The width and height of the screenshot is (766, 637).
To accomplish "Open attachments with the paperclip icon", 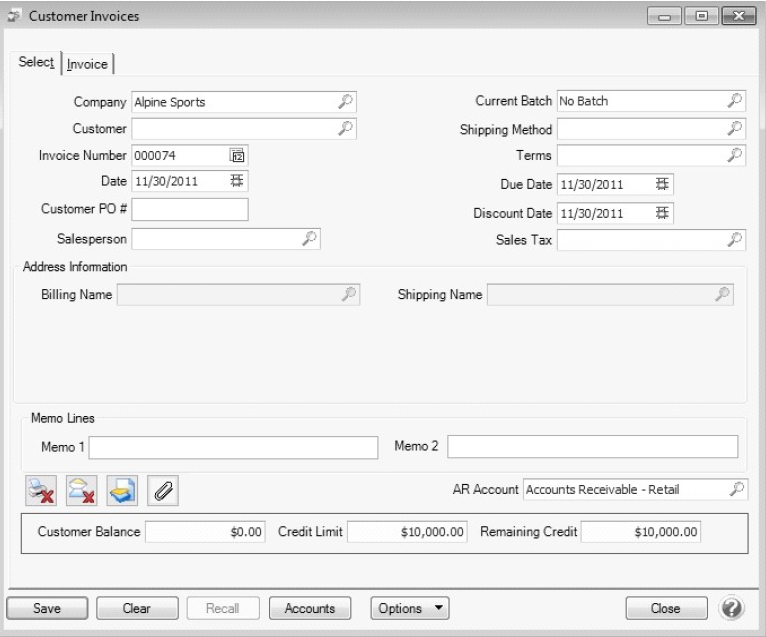I will click(162, 489).
